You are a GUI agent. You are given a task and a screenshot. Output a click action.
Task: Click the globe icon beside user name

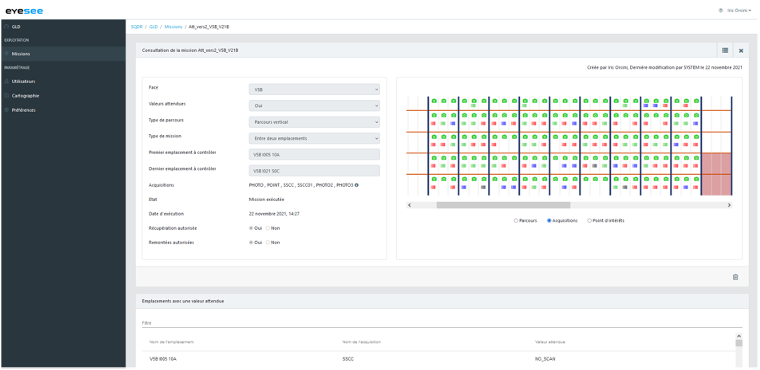click(x=721, y=10)
